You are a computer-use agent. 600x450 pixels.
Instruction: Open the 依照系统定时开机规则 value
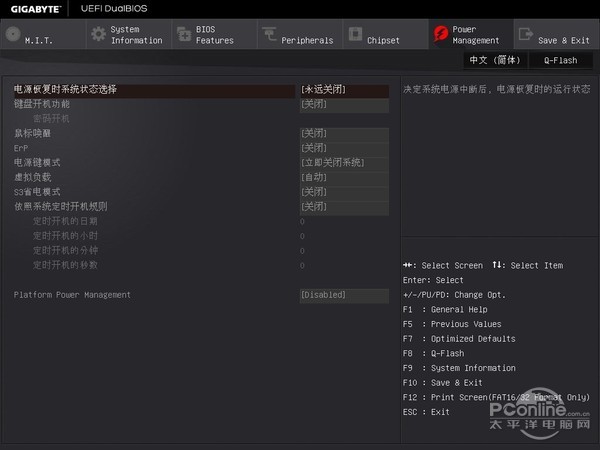click(344, 207)
